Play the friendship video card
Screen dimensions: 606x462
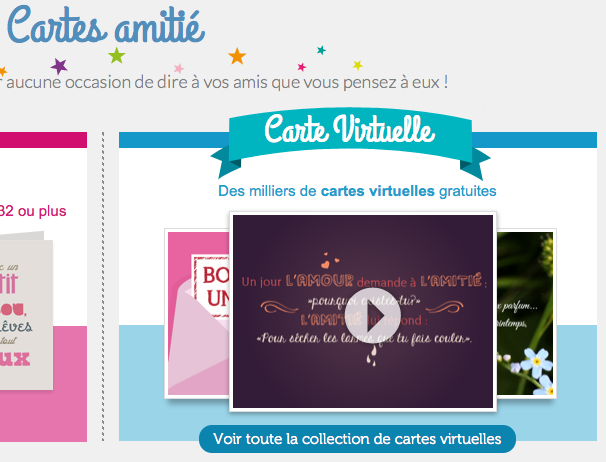click(373, 315)
